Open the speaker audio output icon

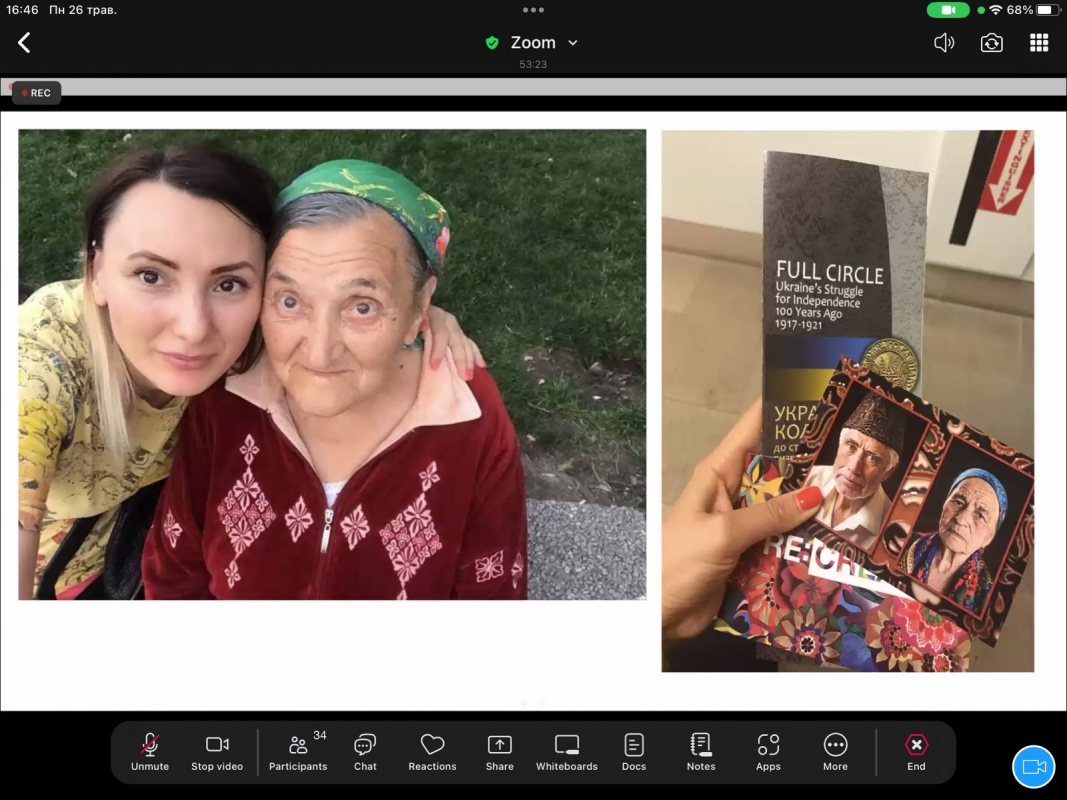tap(944, 43)
